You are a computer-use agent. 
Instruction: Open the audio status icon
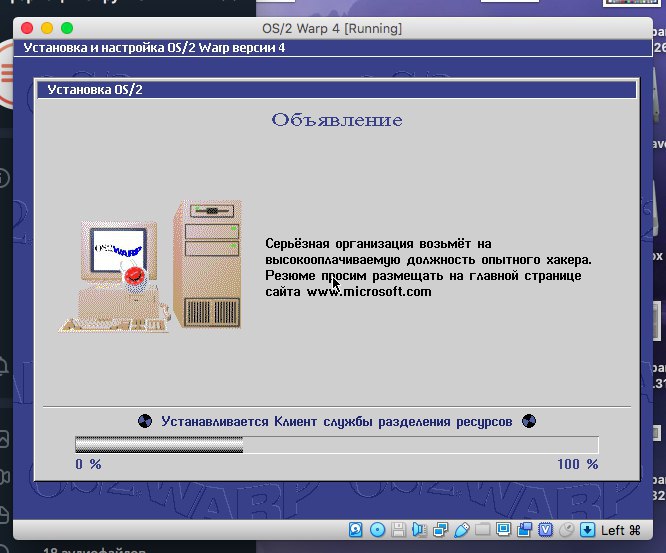419,530
